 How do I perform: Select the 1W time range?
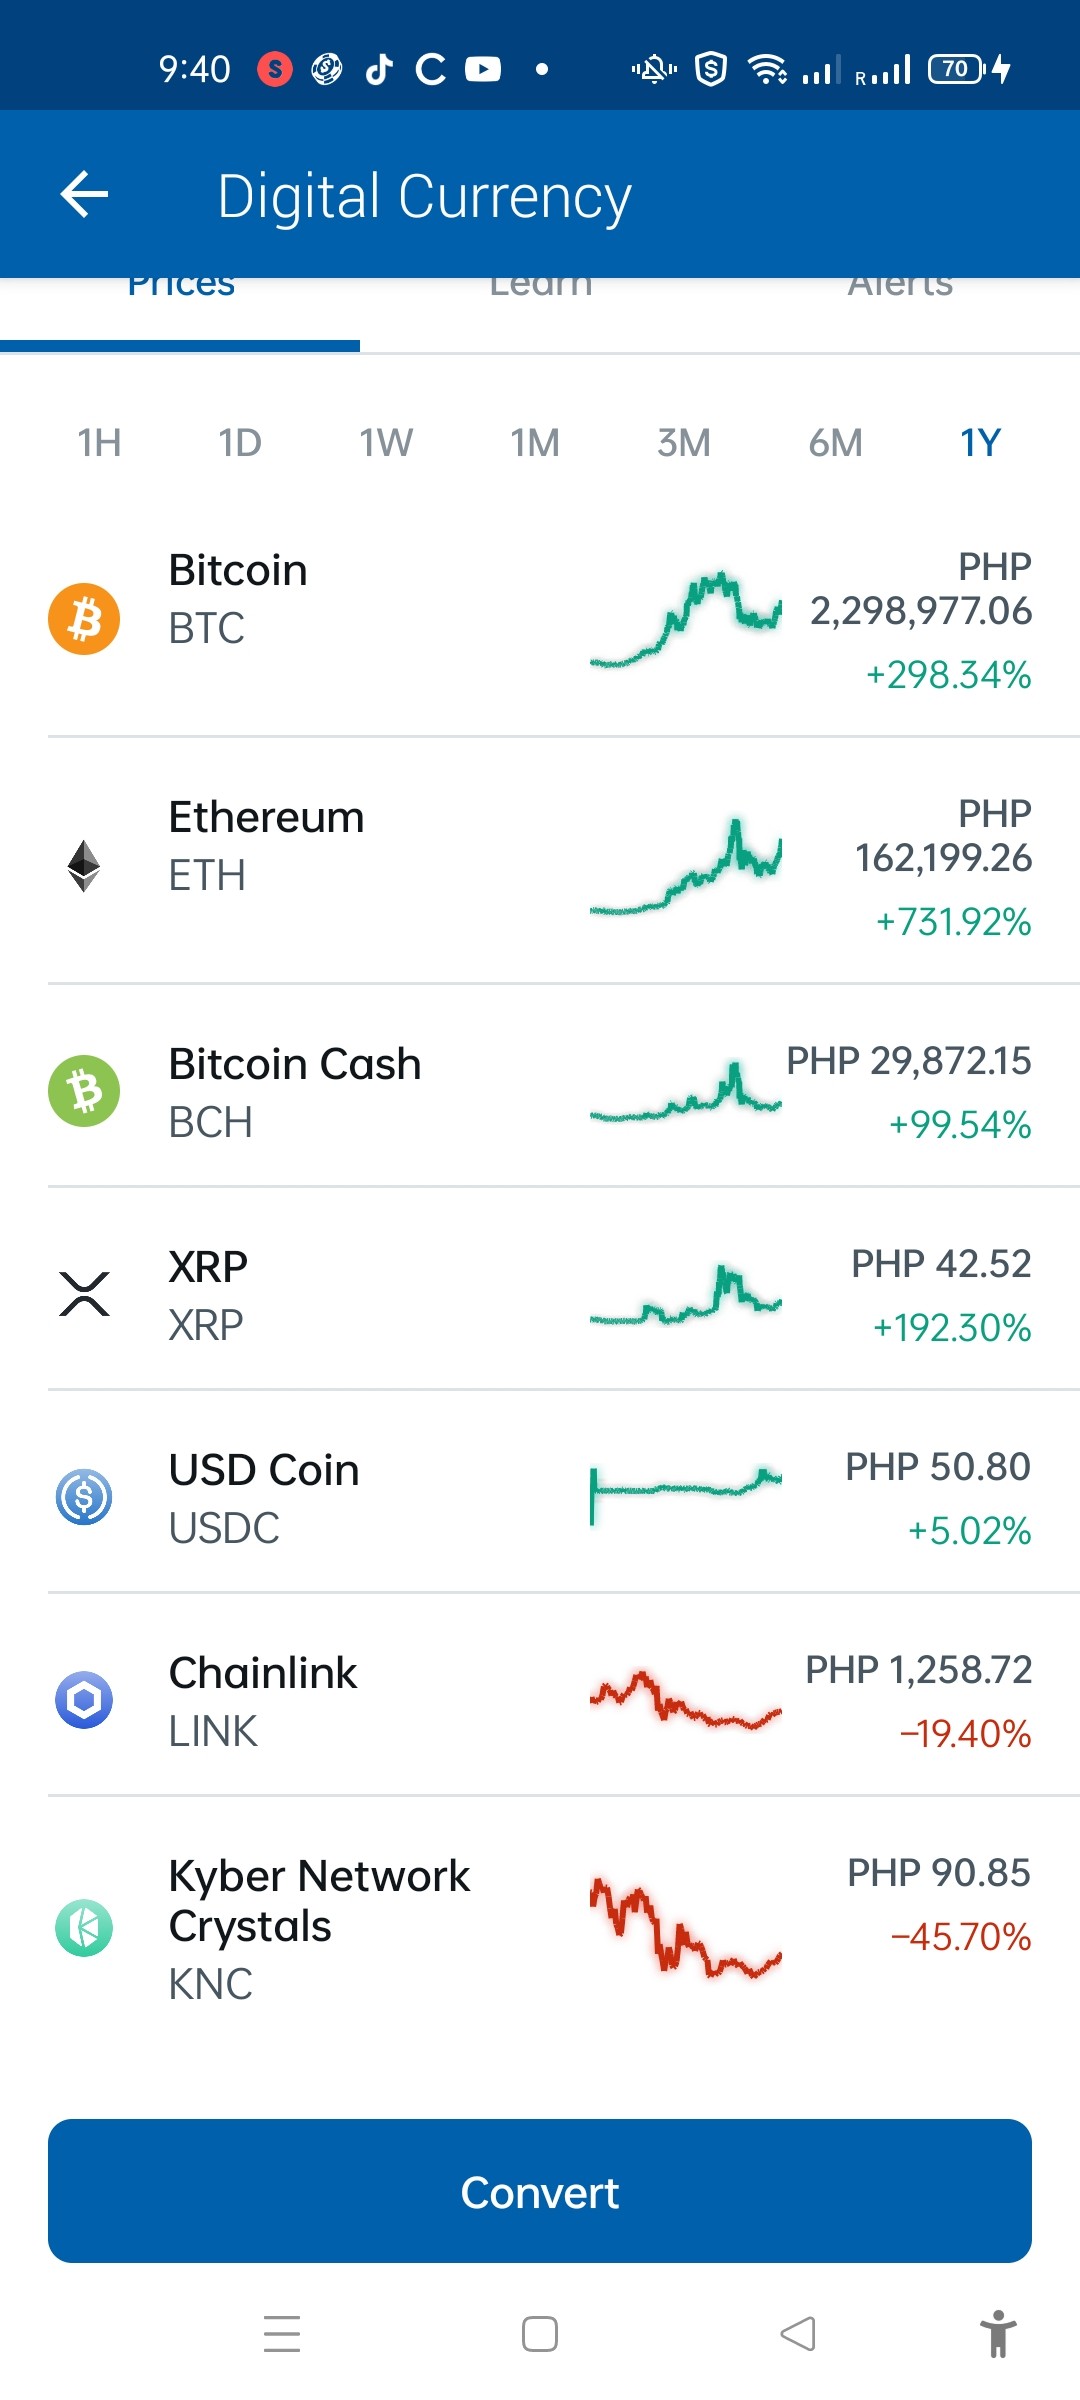point(386,442)
